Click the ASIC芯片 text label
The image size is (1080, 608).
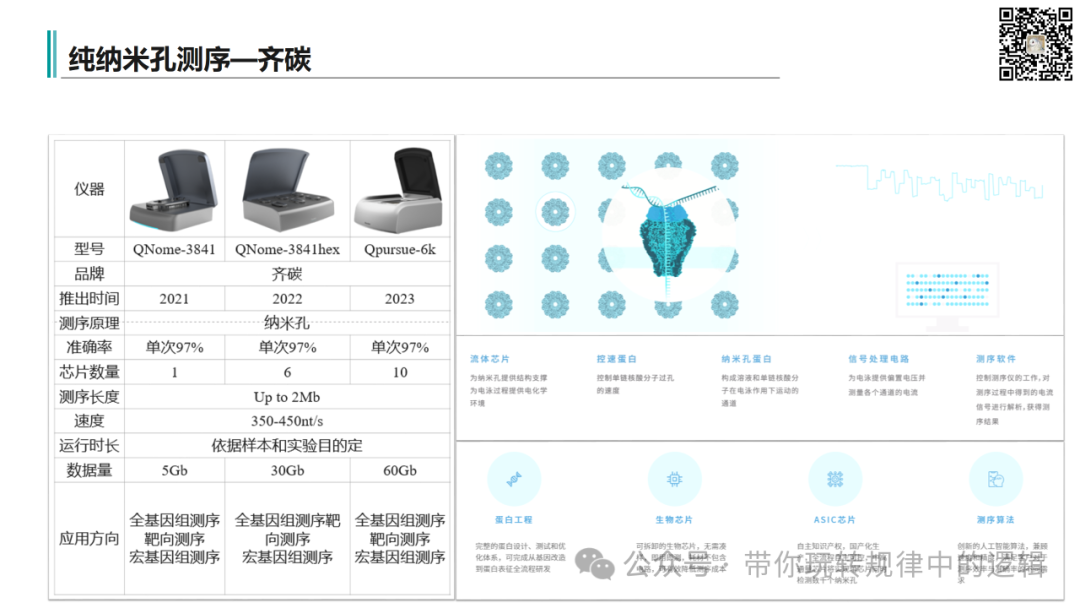[835, 520]
